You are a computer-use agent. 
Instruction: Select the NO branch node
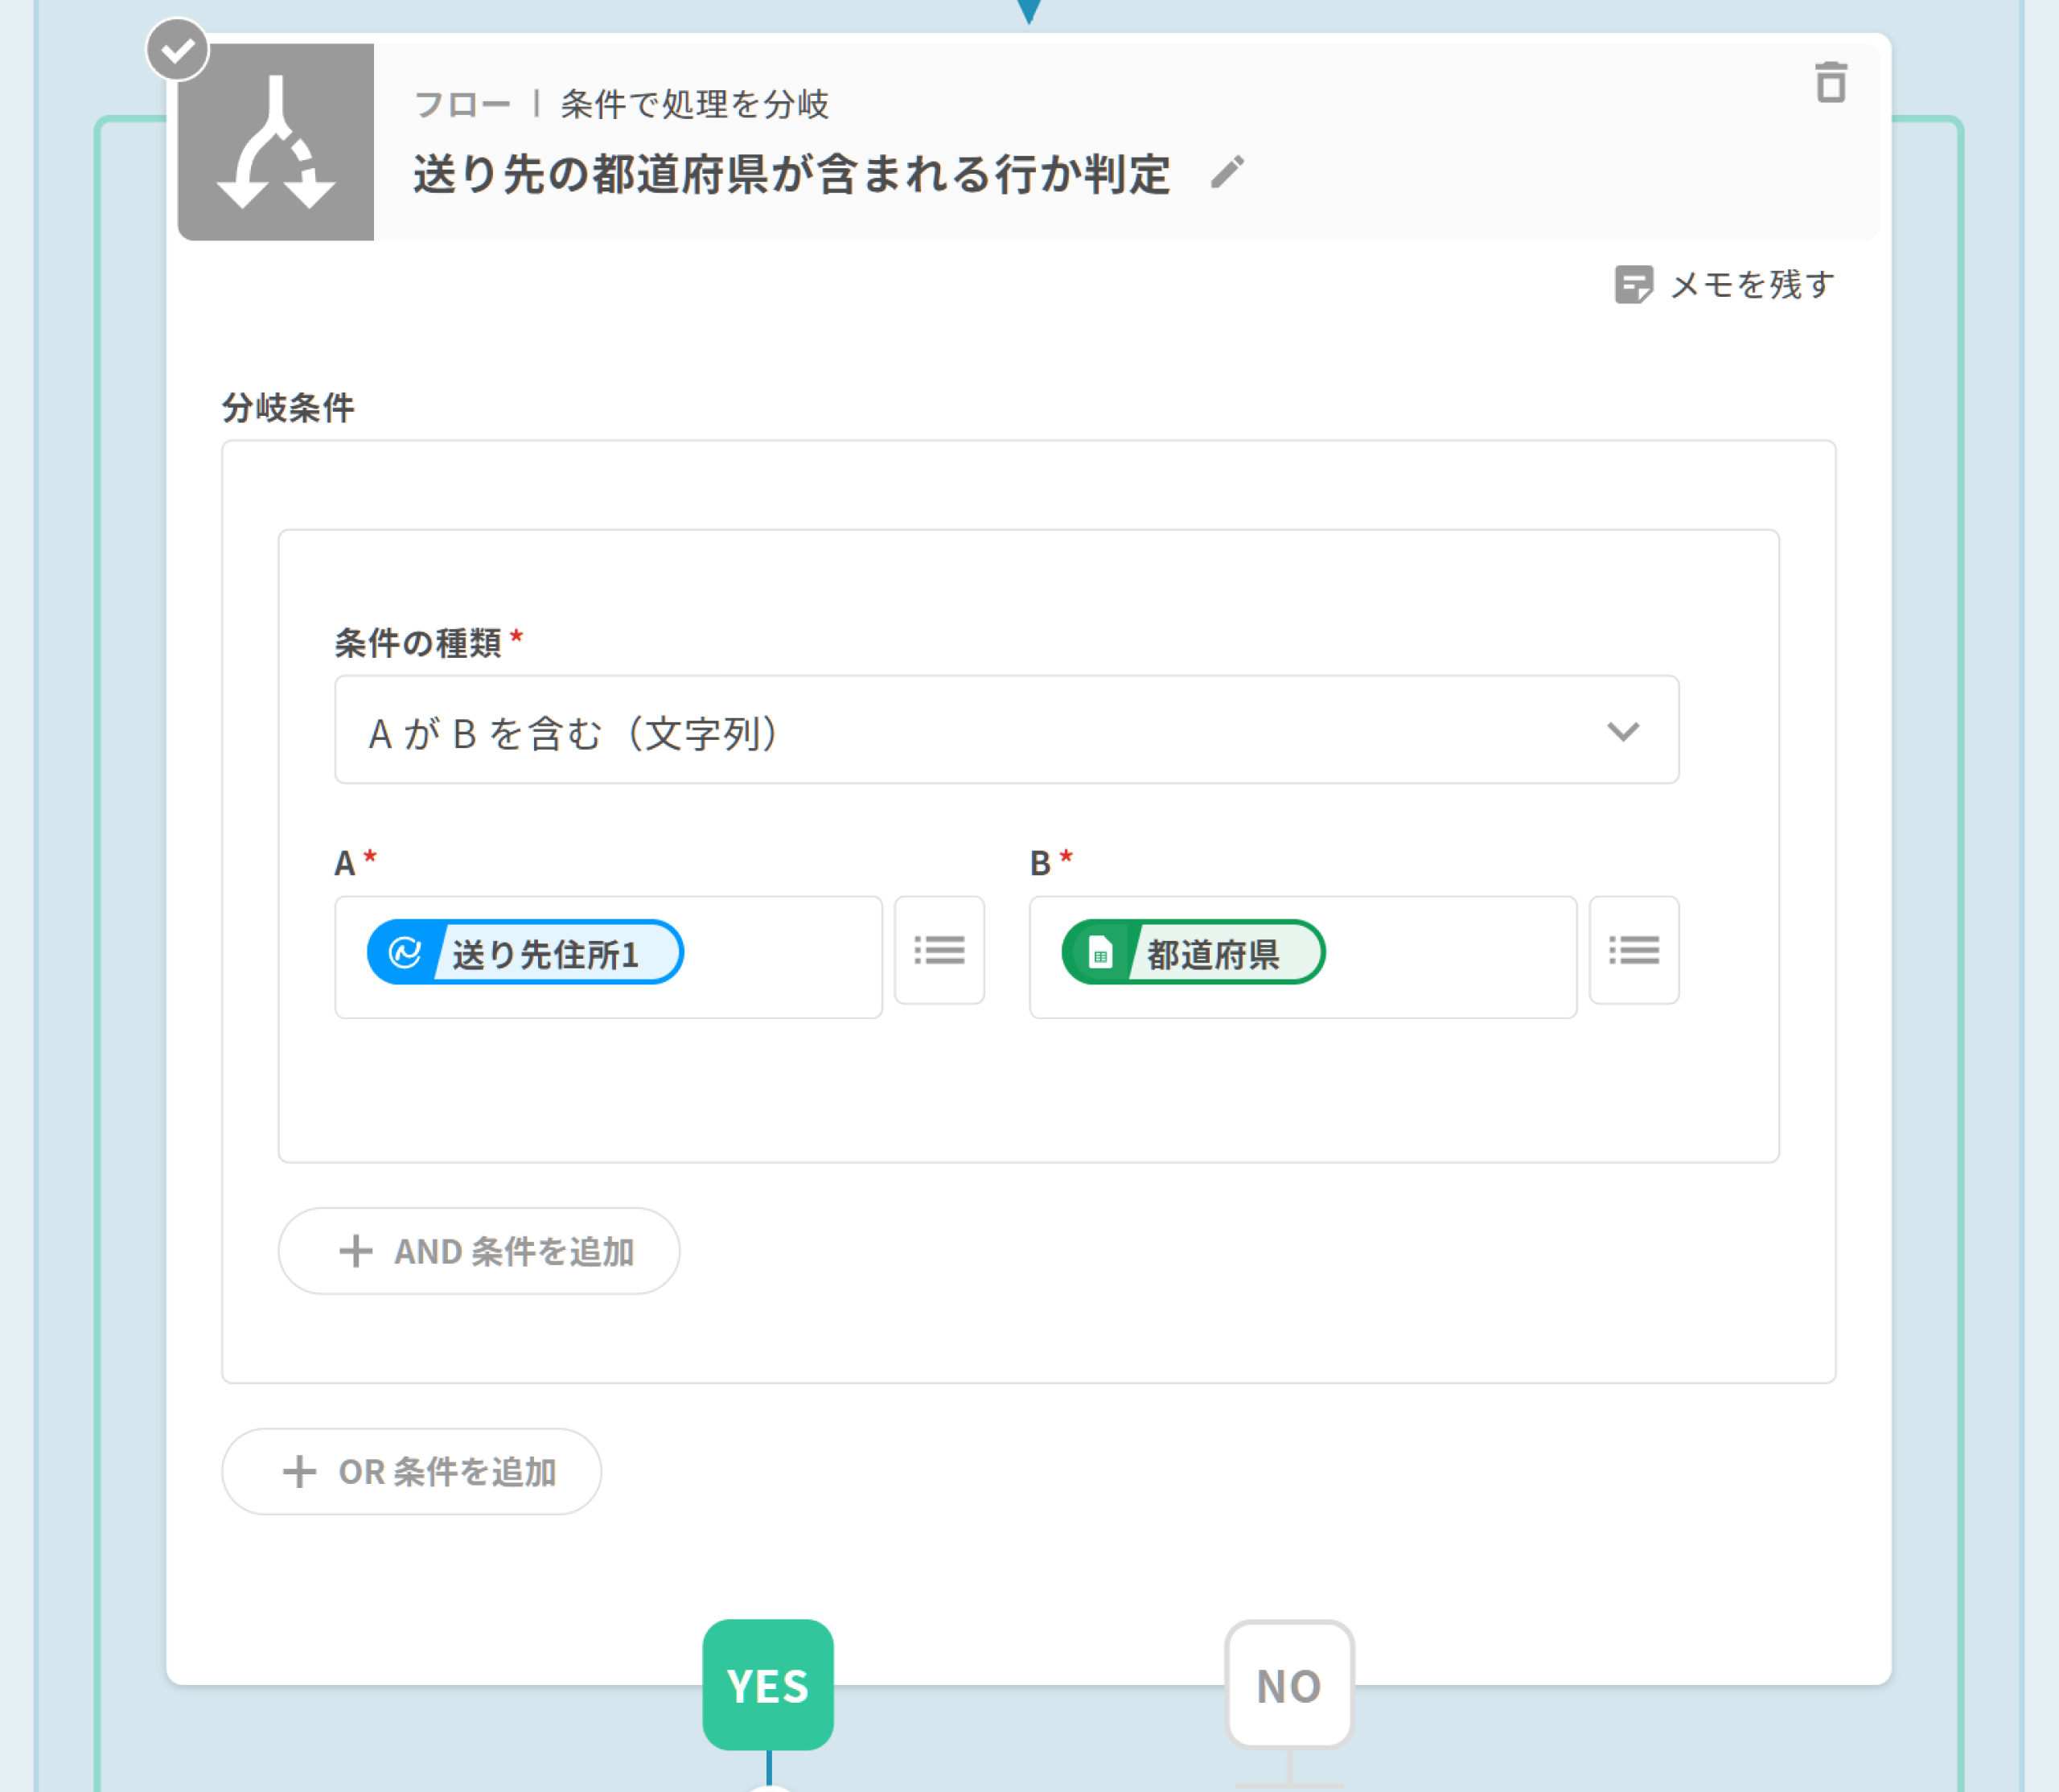point(1288,1685)
